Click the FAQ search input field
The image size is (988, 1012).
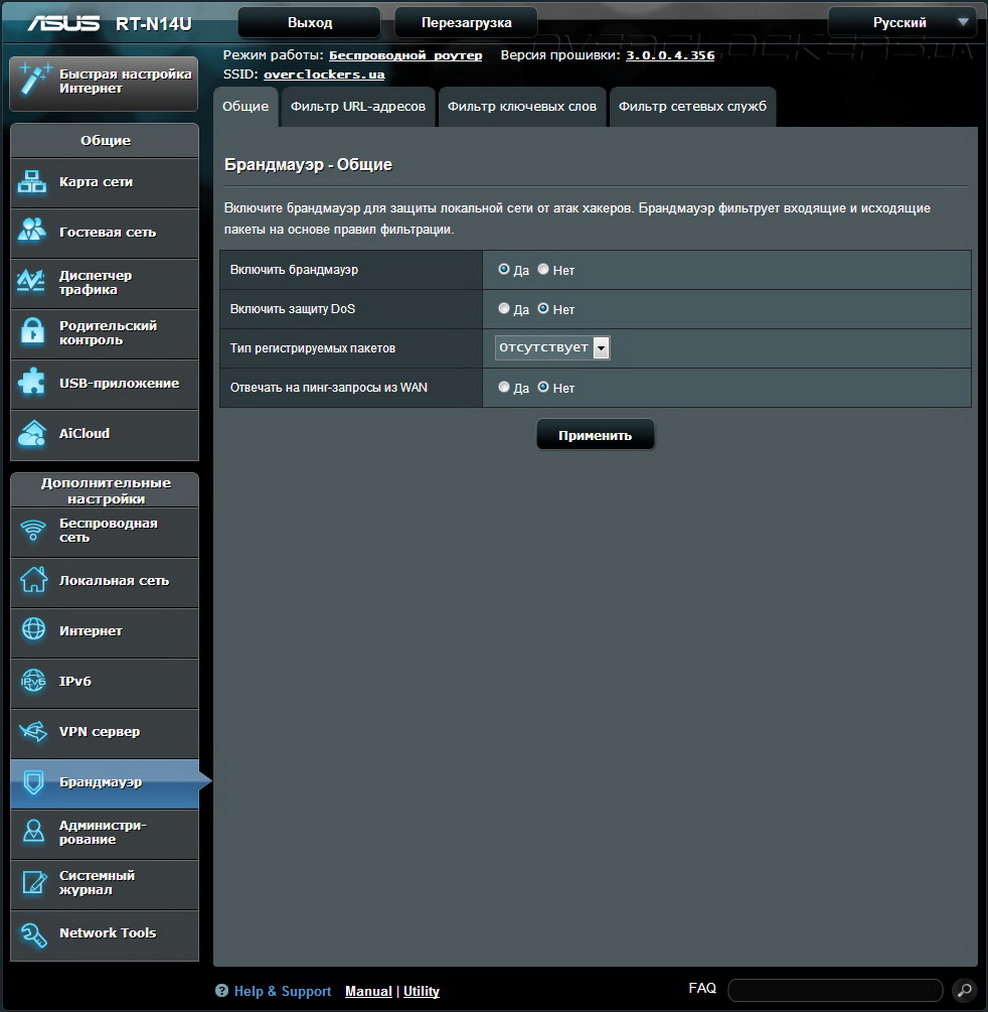coord(835,990)
